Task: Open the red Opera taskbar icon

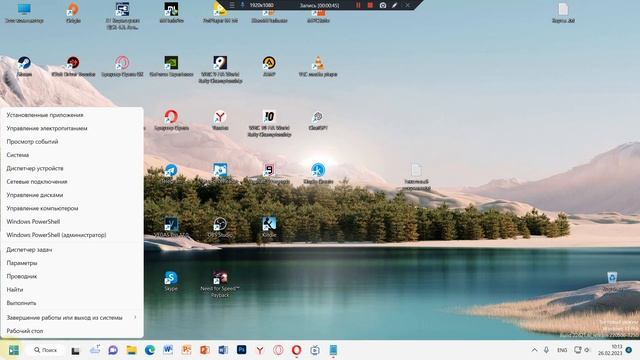Action: click(297, 350)
